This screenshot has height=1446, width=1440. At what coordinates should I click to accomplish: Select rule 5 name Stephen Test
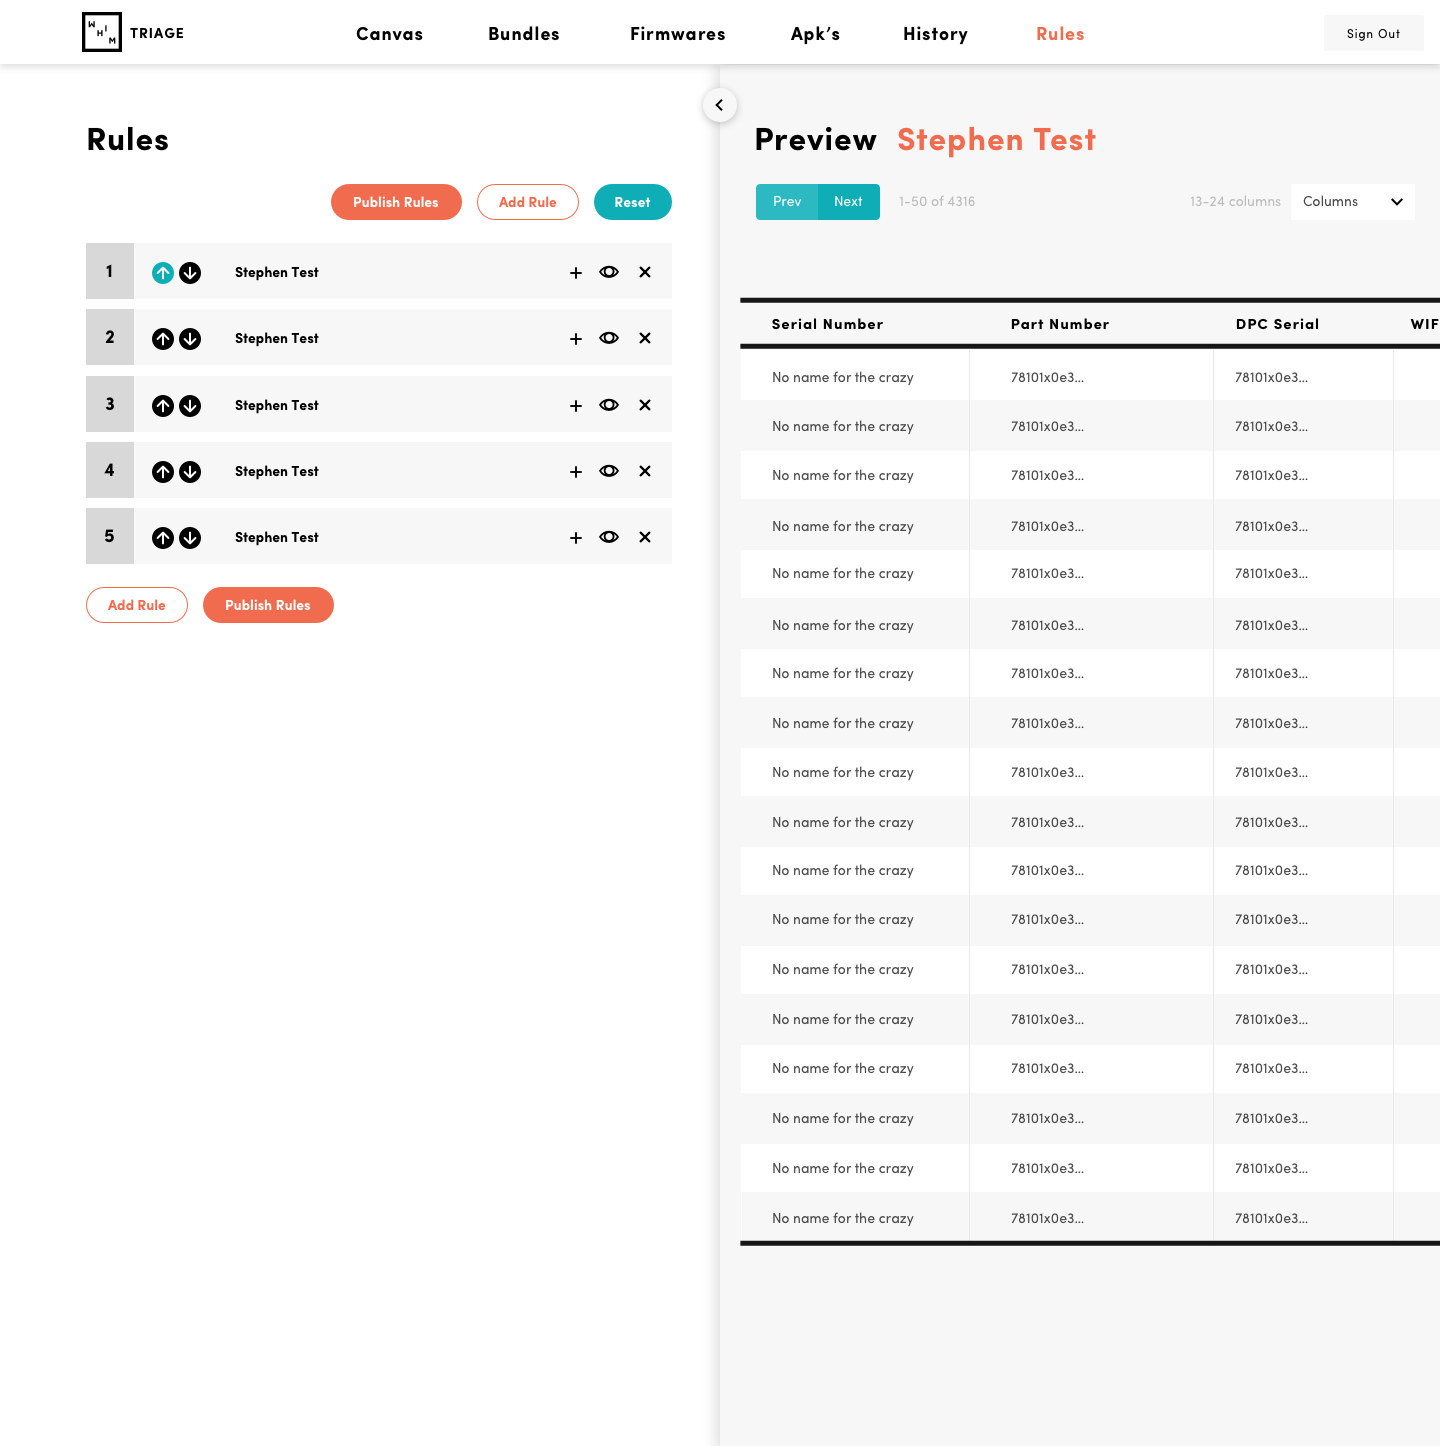click(277, 537)
